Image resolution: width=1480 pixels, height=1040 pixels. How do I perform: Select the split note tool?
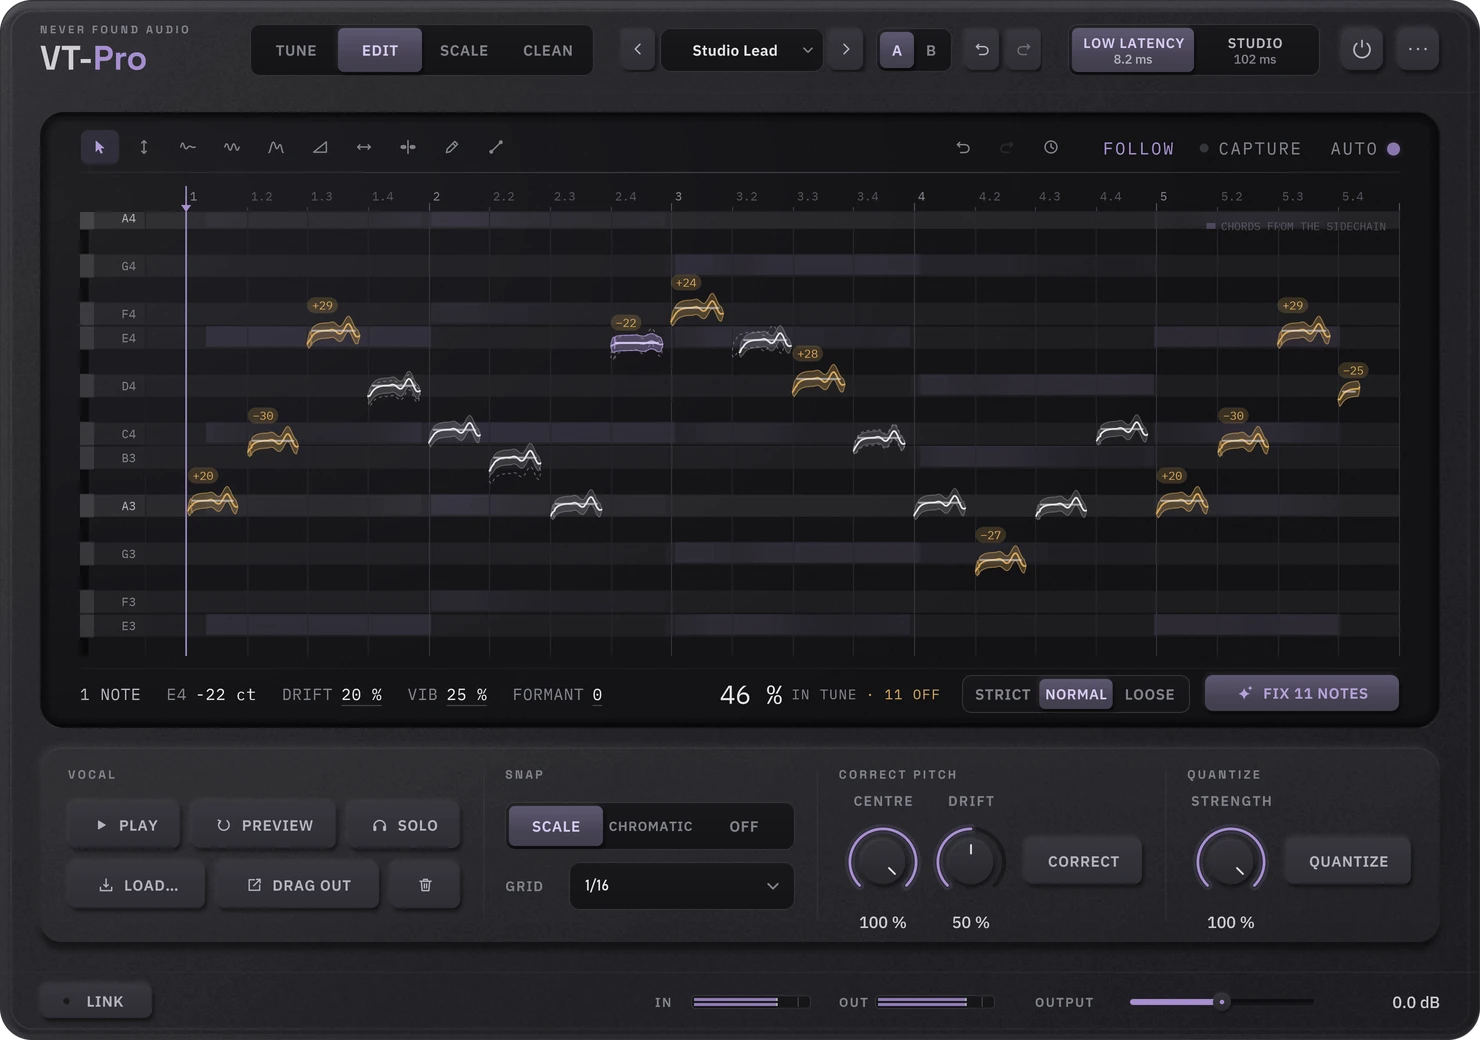(x=407, y=147)
